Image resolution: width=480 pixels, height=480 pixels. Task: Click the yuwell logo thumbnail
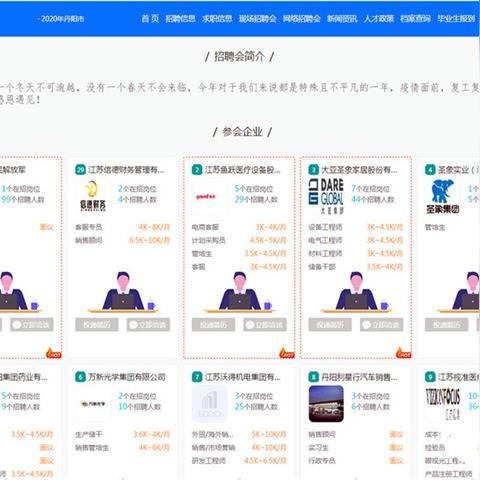coord(209,196)
